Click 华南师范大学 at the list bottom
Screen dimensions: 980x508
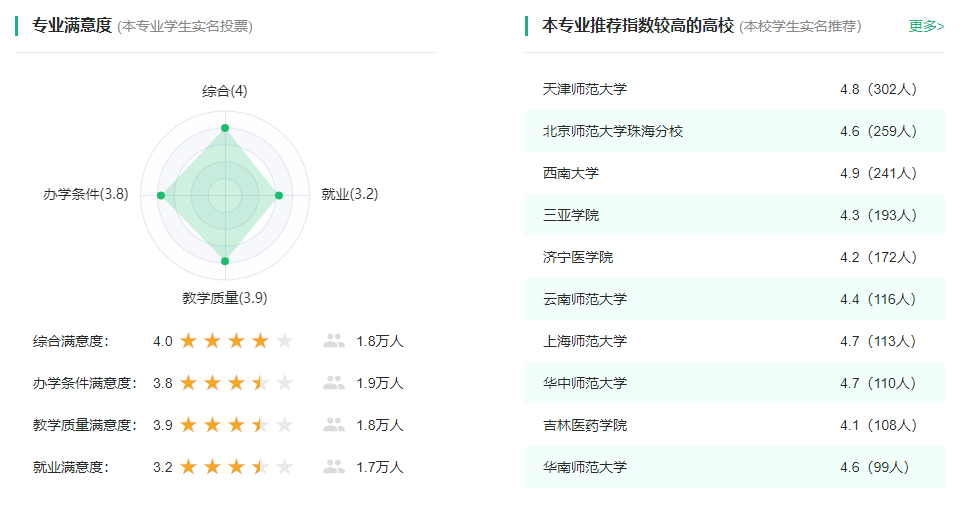point(585,467)
